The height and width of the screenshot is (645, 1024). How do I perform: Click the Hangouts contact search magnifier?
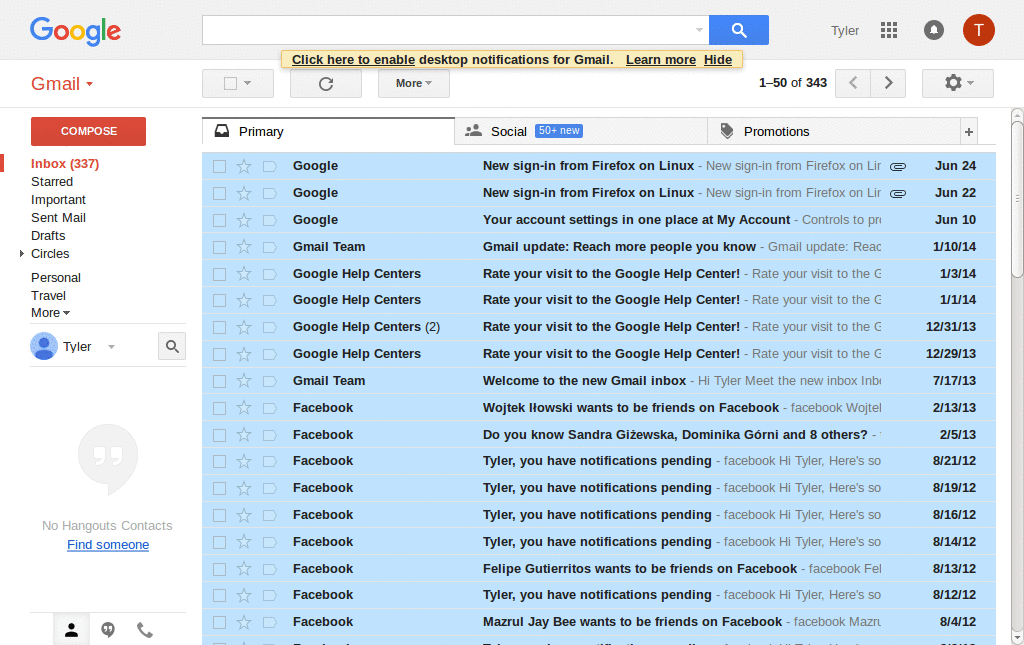click(x=171, y=345)
